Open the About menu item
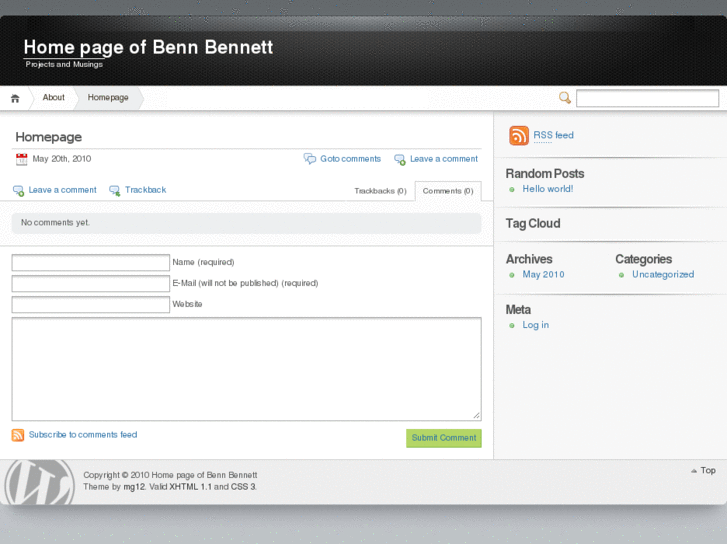 [x=53, y=98]
